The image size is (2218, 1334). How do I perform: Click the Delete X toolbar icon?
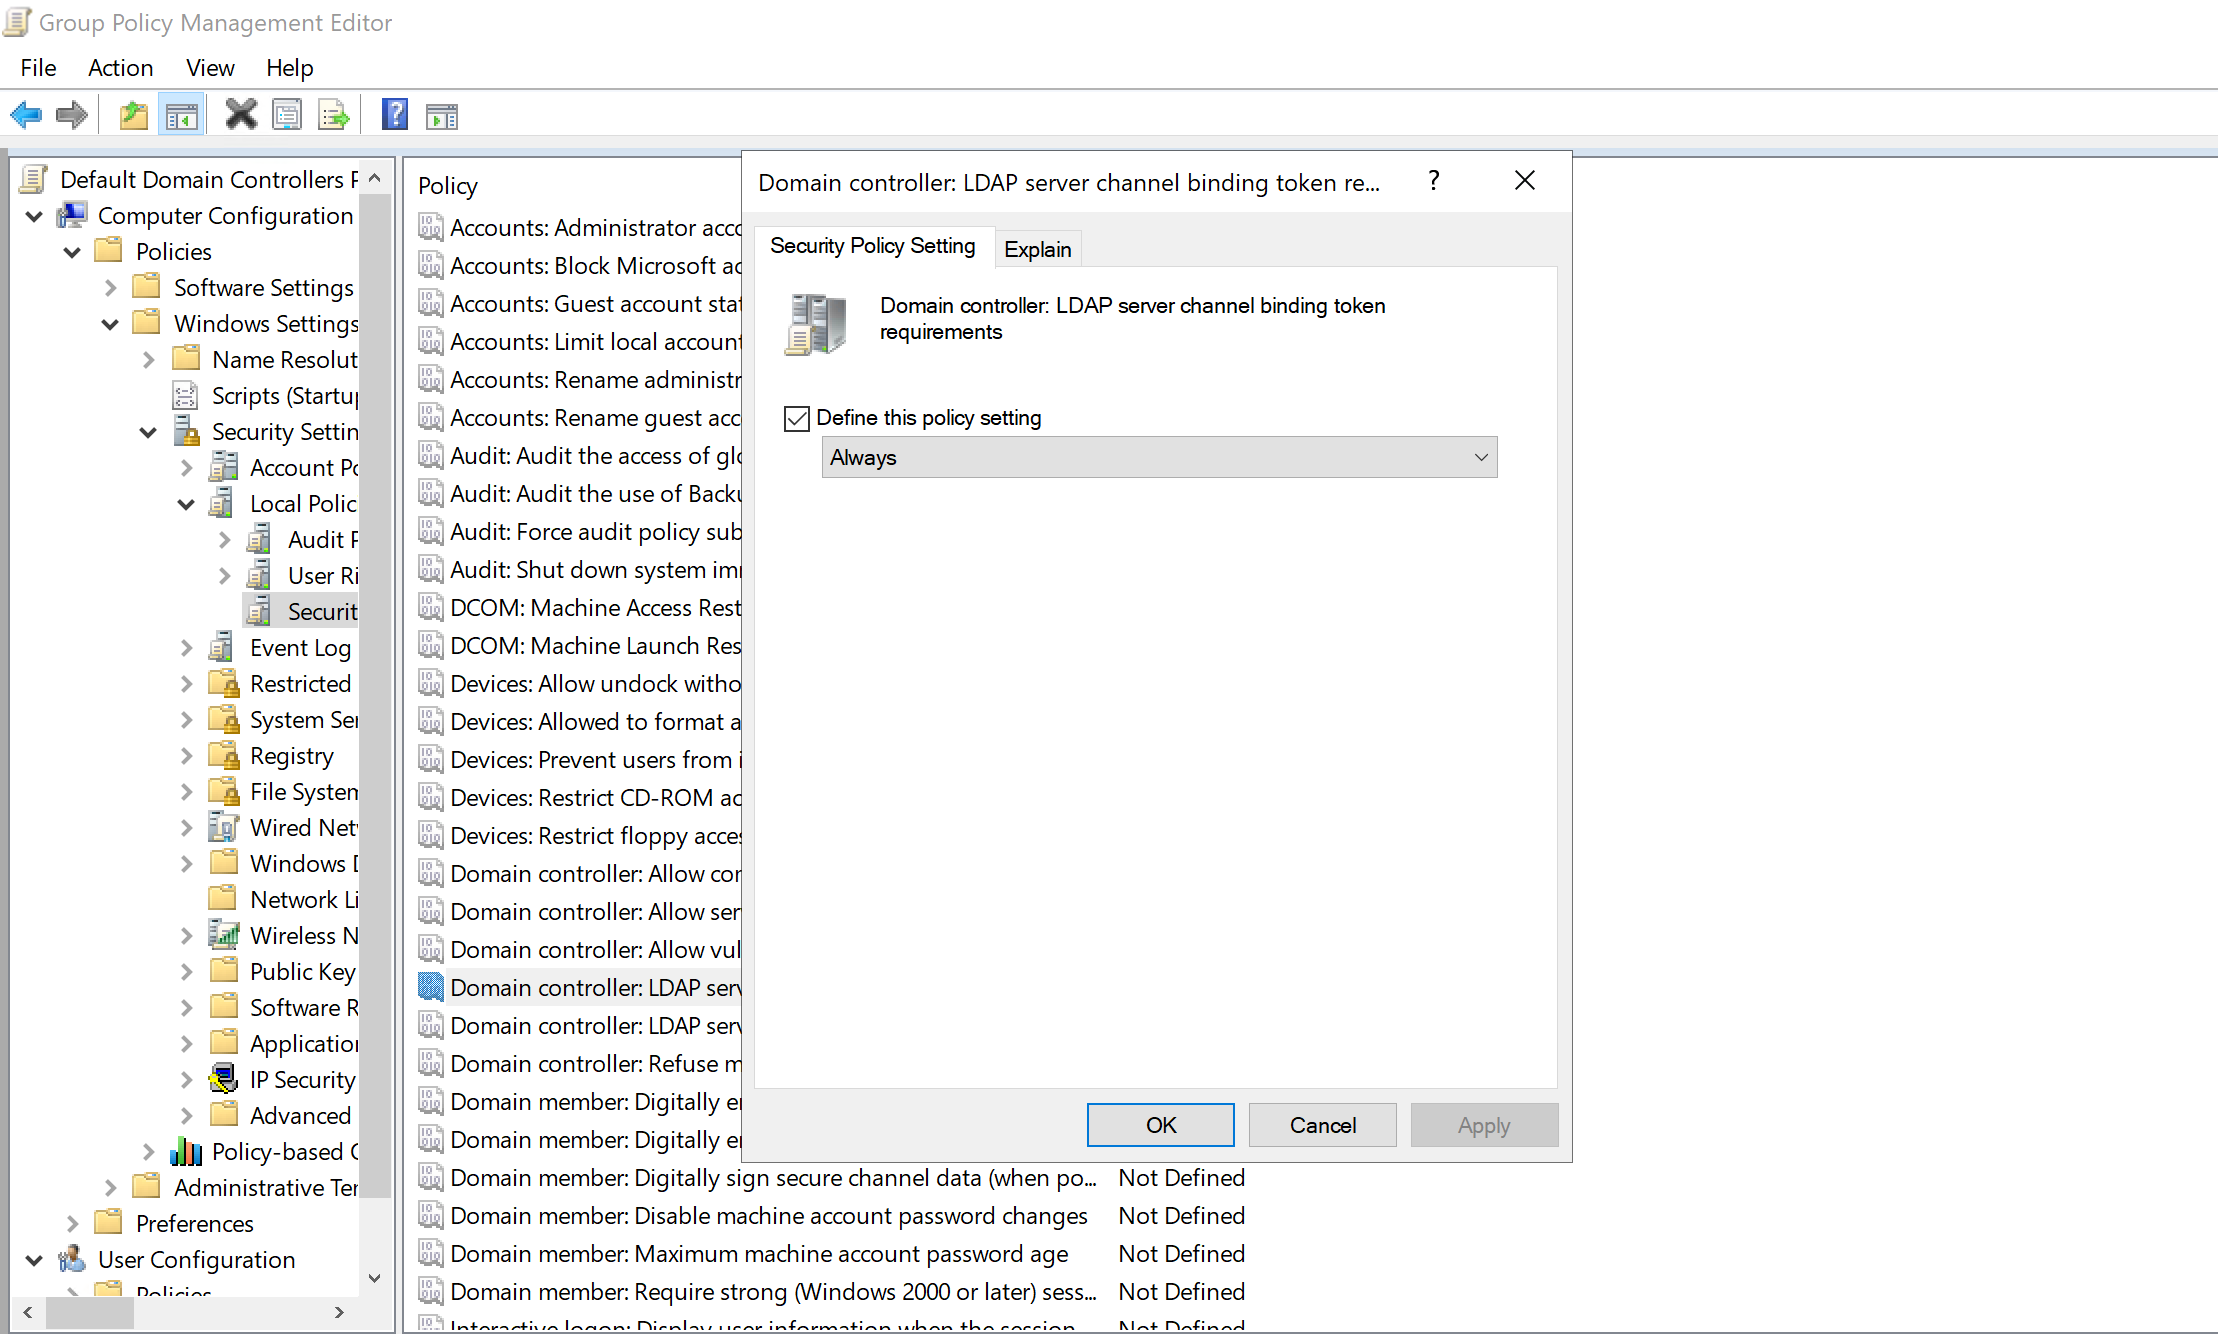point(240,116)
